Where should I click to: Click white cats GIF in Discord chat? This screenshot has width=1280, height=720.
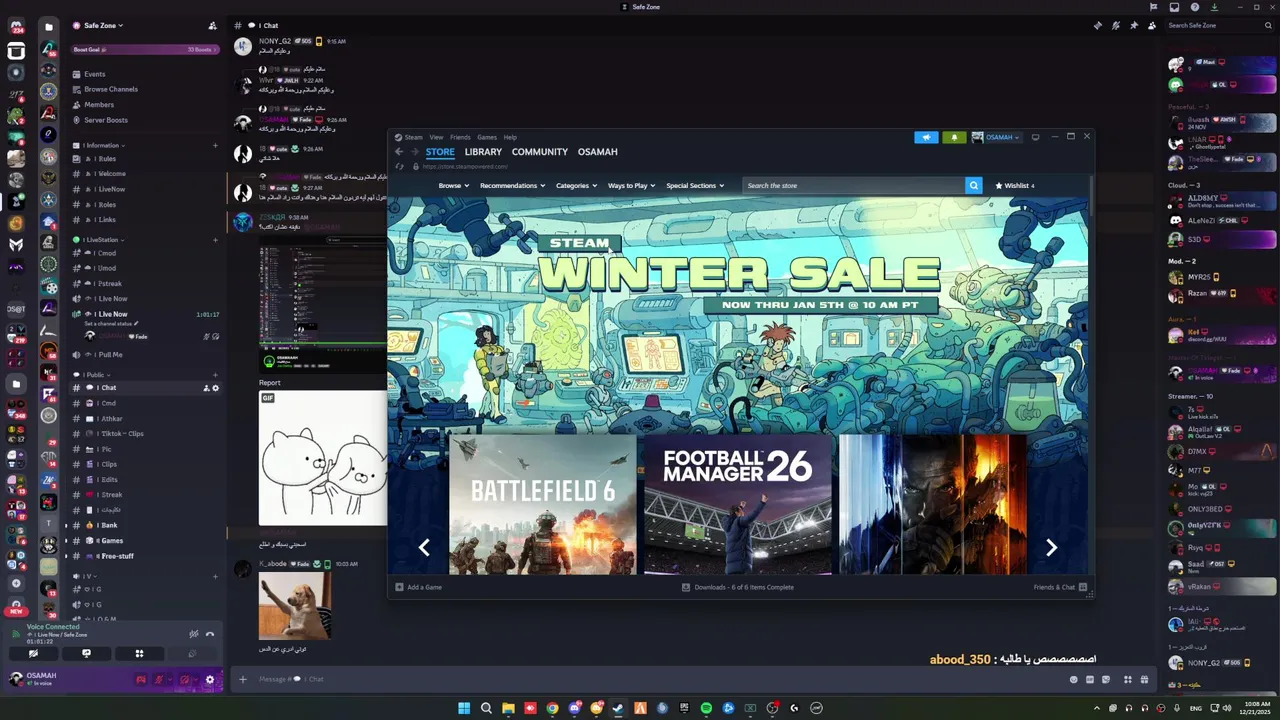[x=323, y=458]
